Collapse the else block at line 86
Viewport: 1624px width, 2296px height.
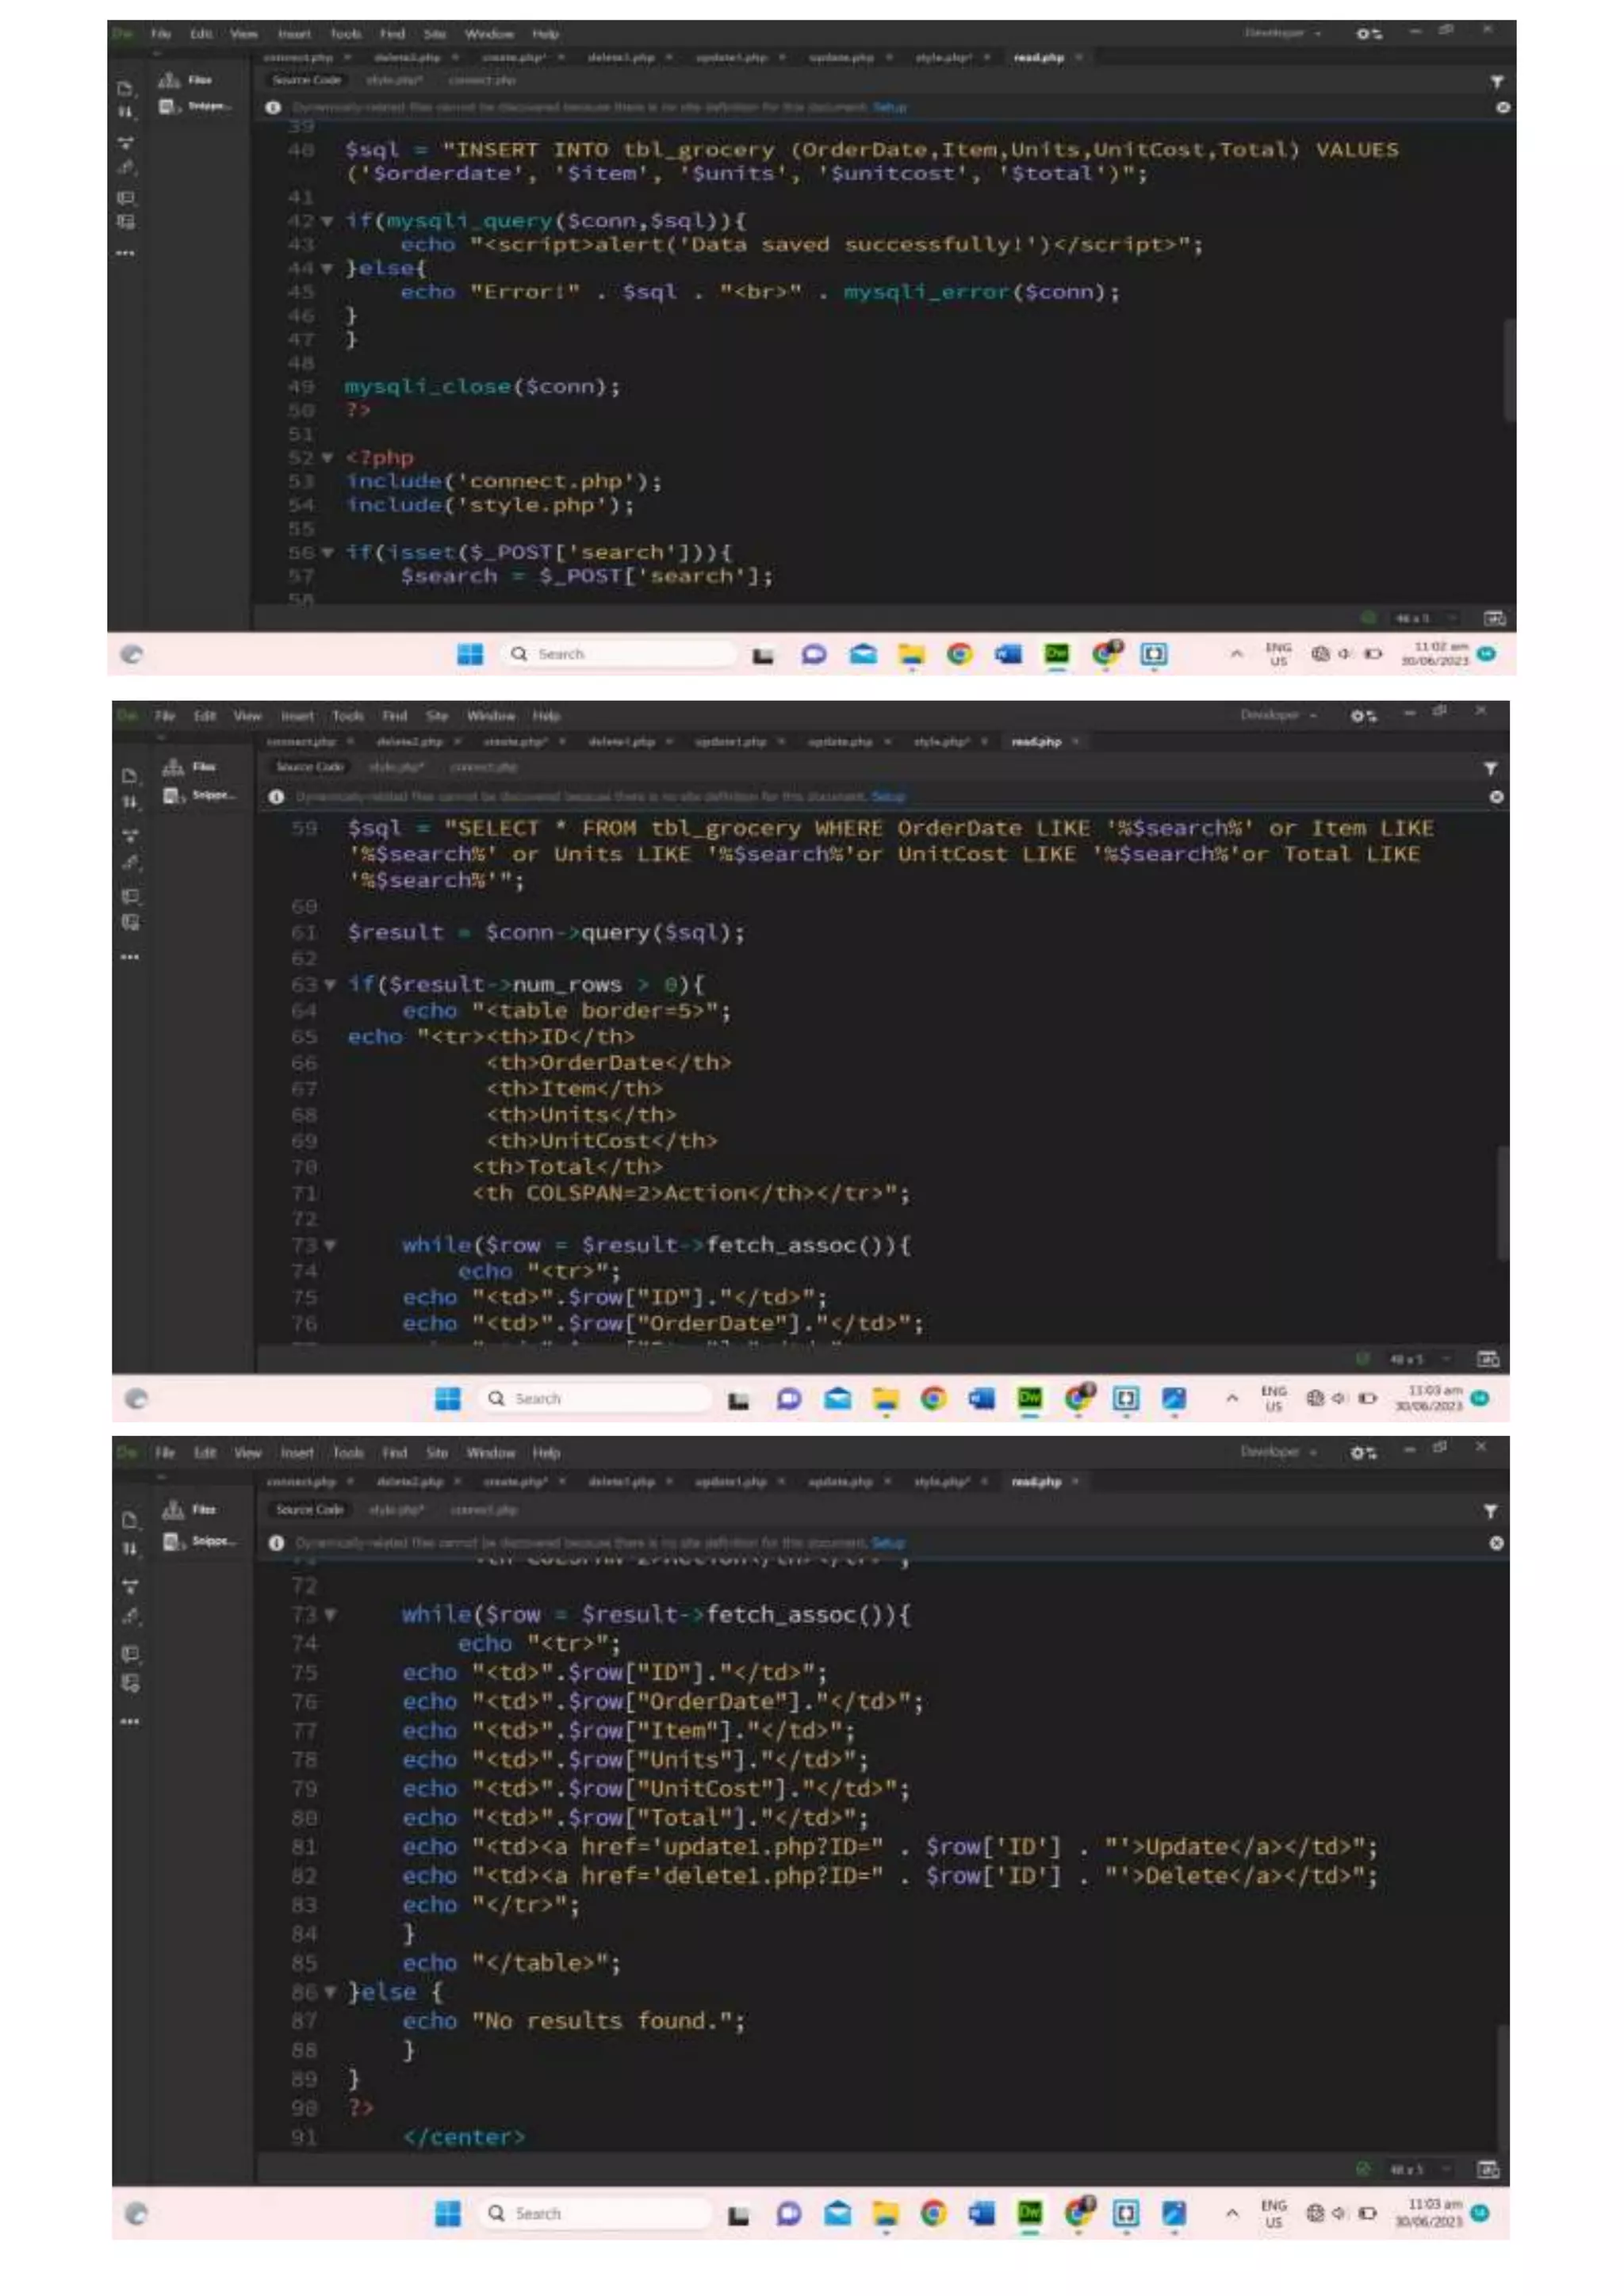point(329,1992)
